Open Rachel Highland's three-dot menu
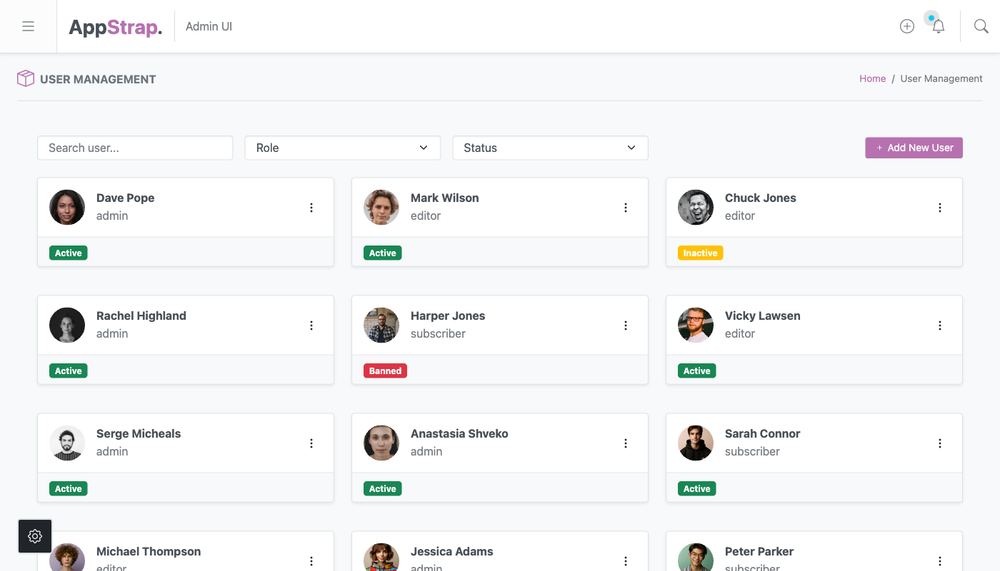Image resolution: width=1000 pixels, height=571 pixels. 311,325
